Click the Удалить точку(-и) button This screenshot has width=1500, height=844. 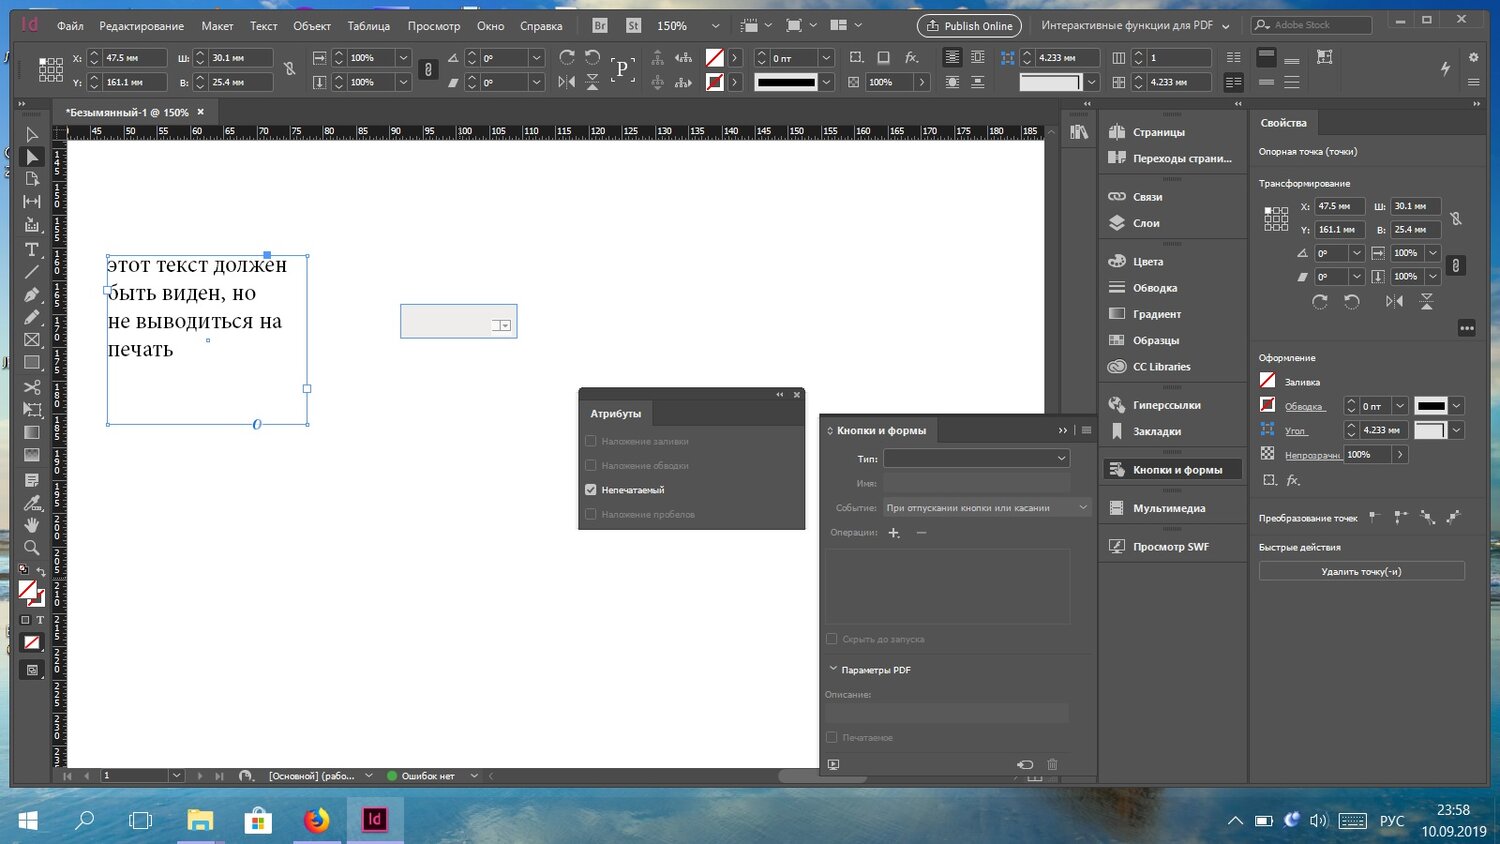pos(1361,572)
